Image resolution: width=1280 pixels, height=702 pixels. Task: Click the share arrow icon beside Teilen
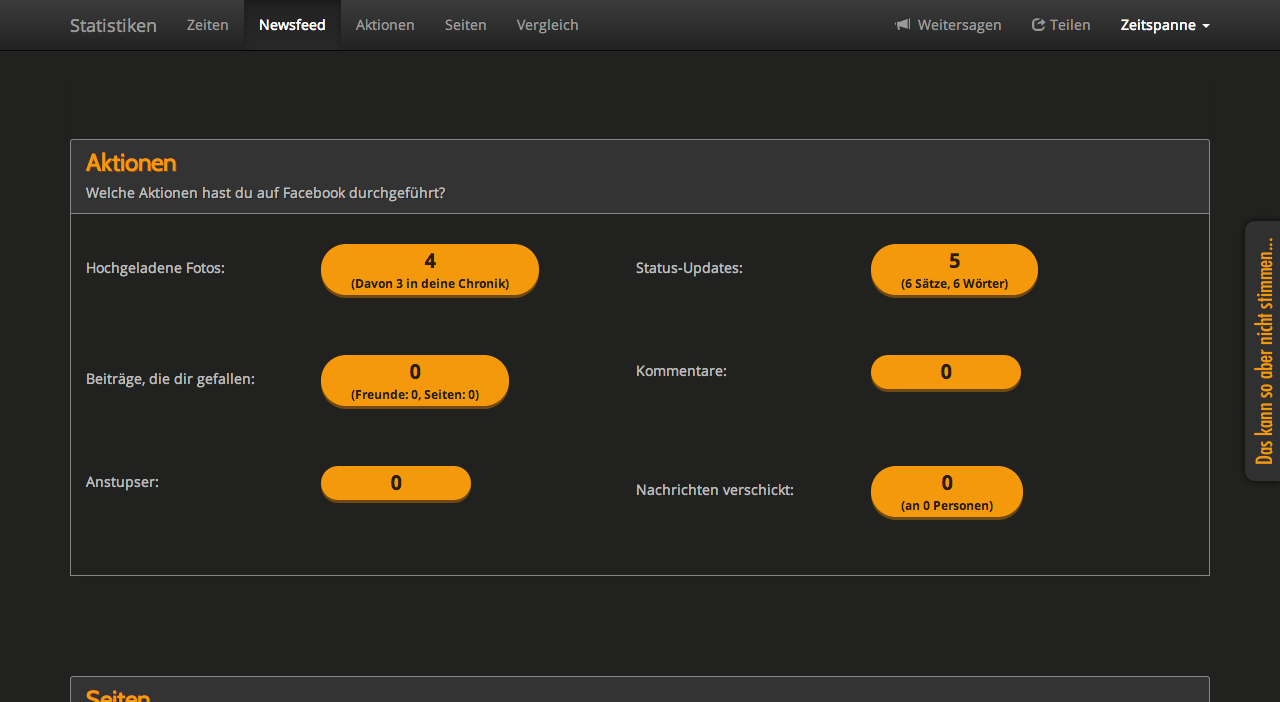click(x=1038, y=25)
